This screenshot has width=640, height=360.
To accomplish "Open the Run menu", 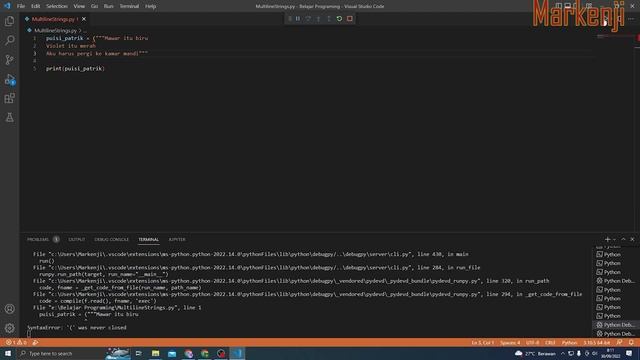I will (108, 6).
